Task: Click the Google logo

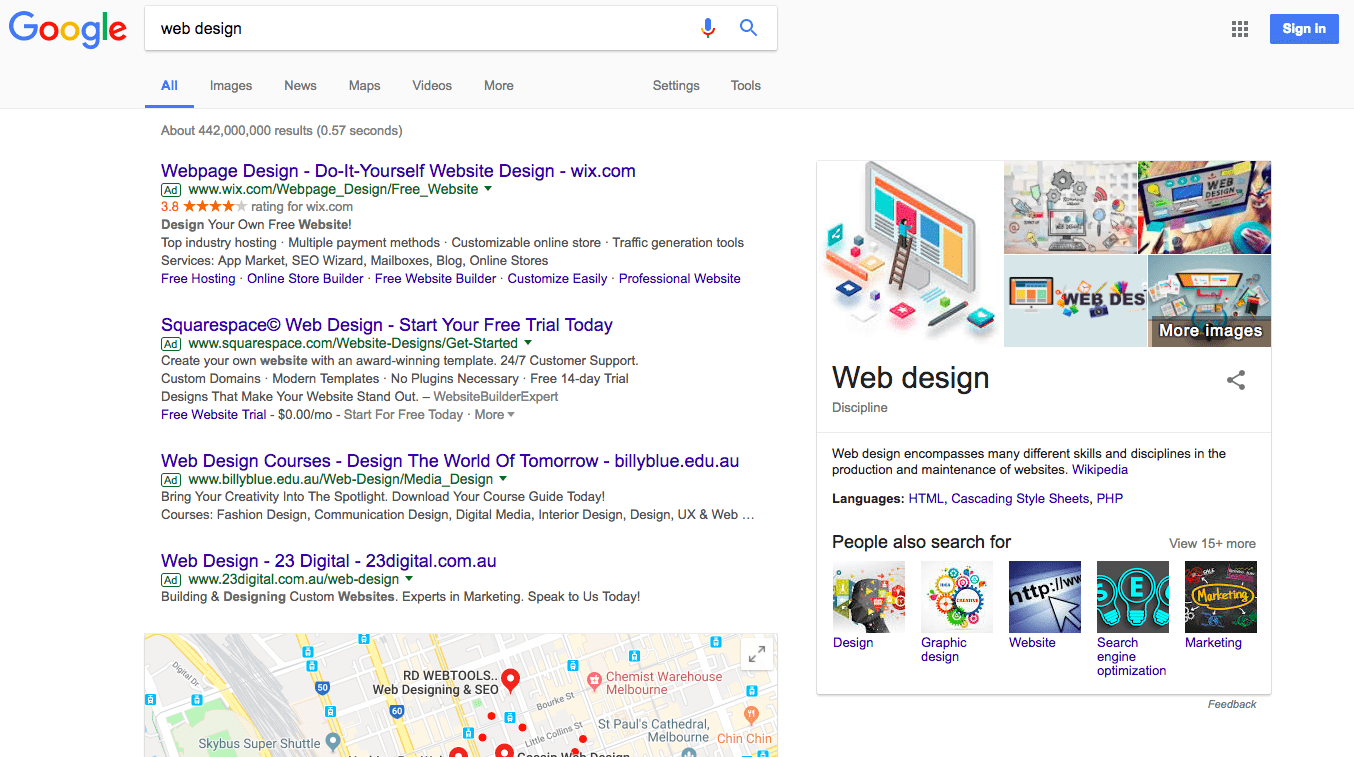Action: tap(68, 30)
